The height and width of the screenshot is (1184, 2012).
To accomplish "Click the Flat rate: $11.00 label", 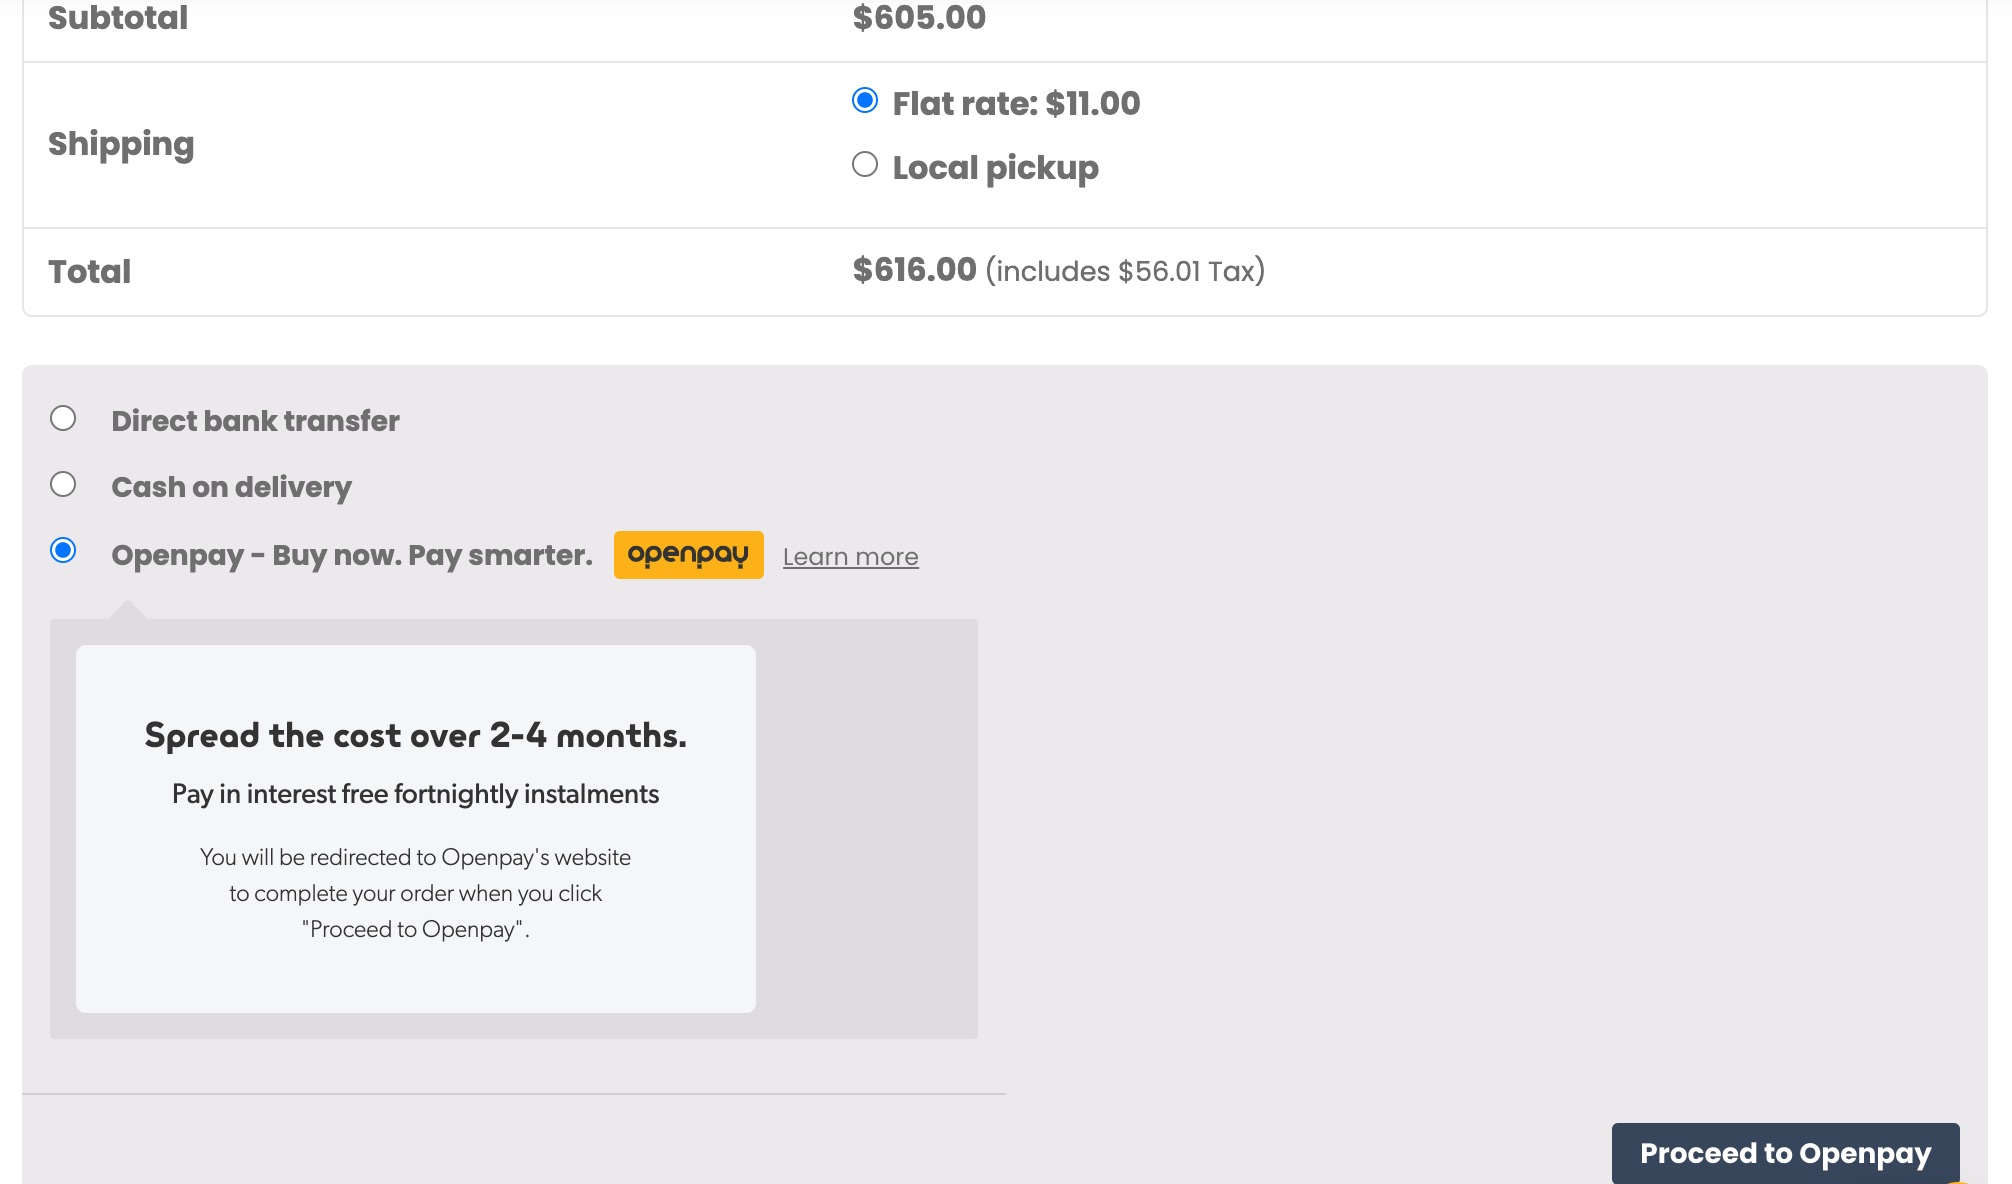I will 1016,101.
